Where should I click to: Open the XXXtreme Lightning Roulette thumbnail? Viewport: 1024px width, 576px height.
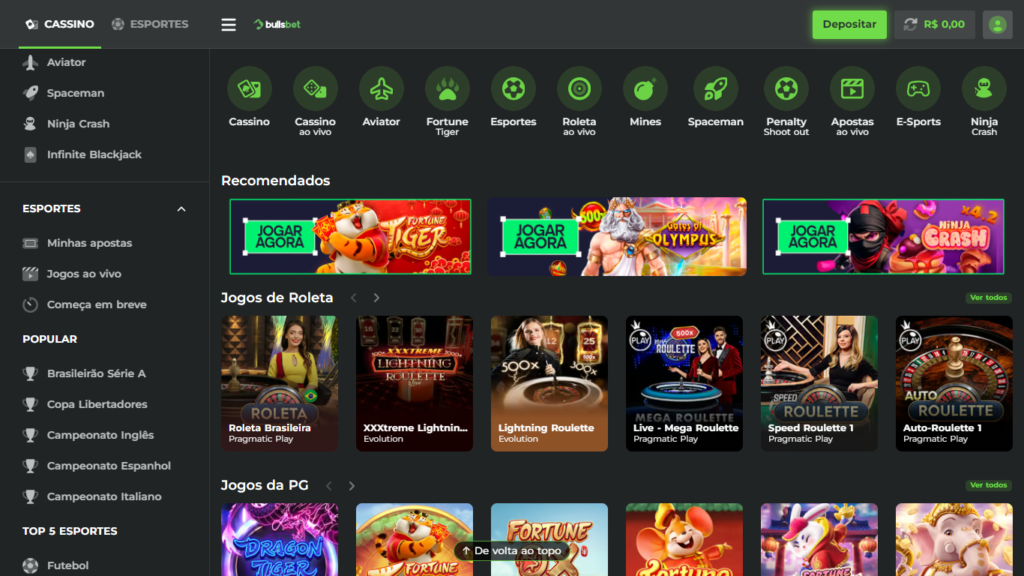415,383
